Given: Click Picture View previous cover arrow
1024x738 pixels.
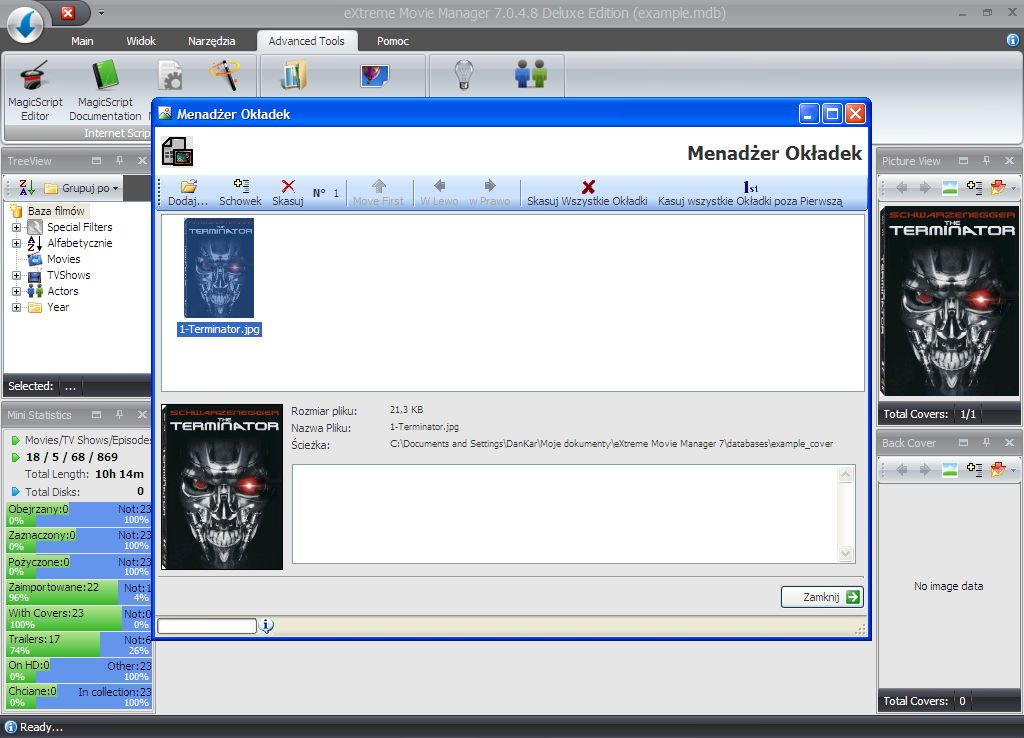Looking at the screenshot, I should coord(902,188).
